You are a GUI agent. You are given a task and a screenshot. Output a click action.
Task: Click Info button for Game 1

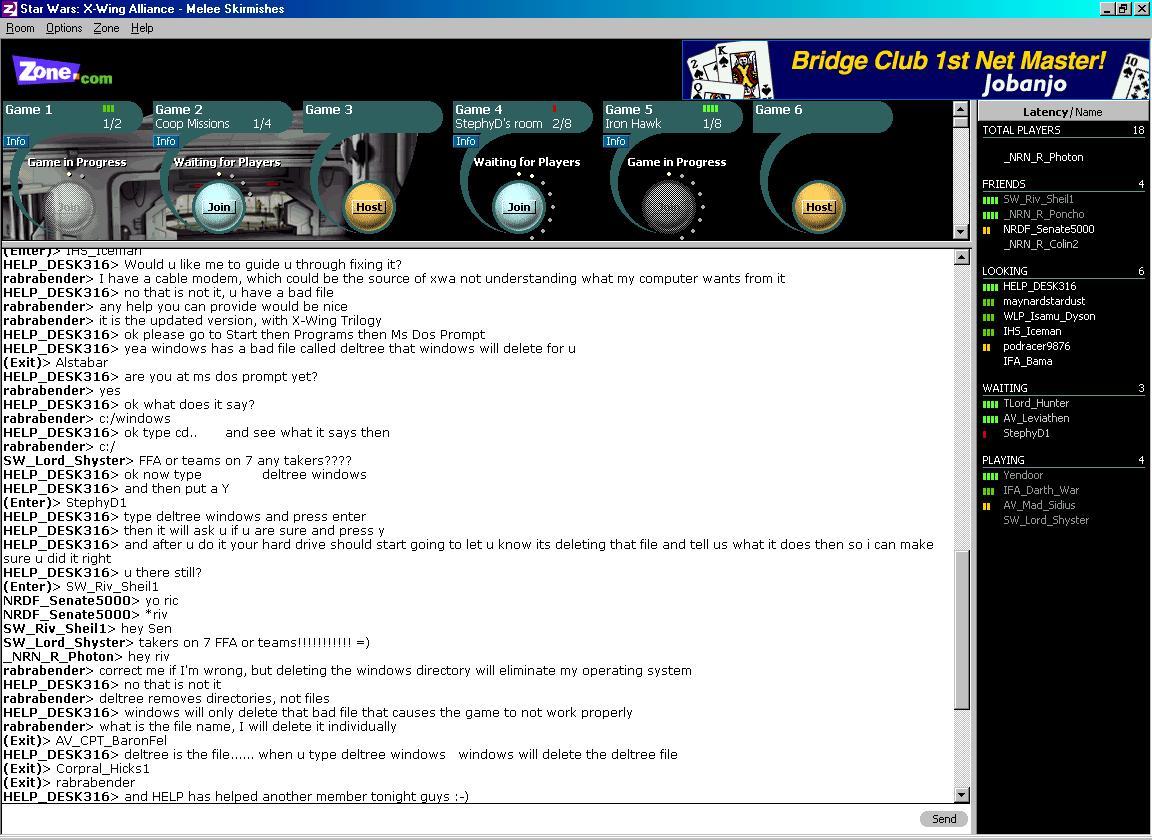[x=15, y=141]
